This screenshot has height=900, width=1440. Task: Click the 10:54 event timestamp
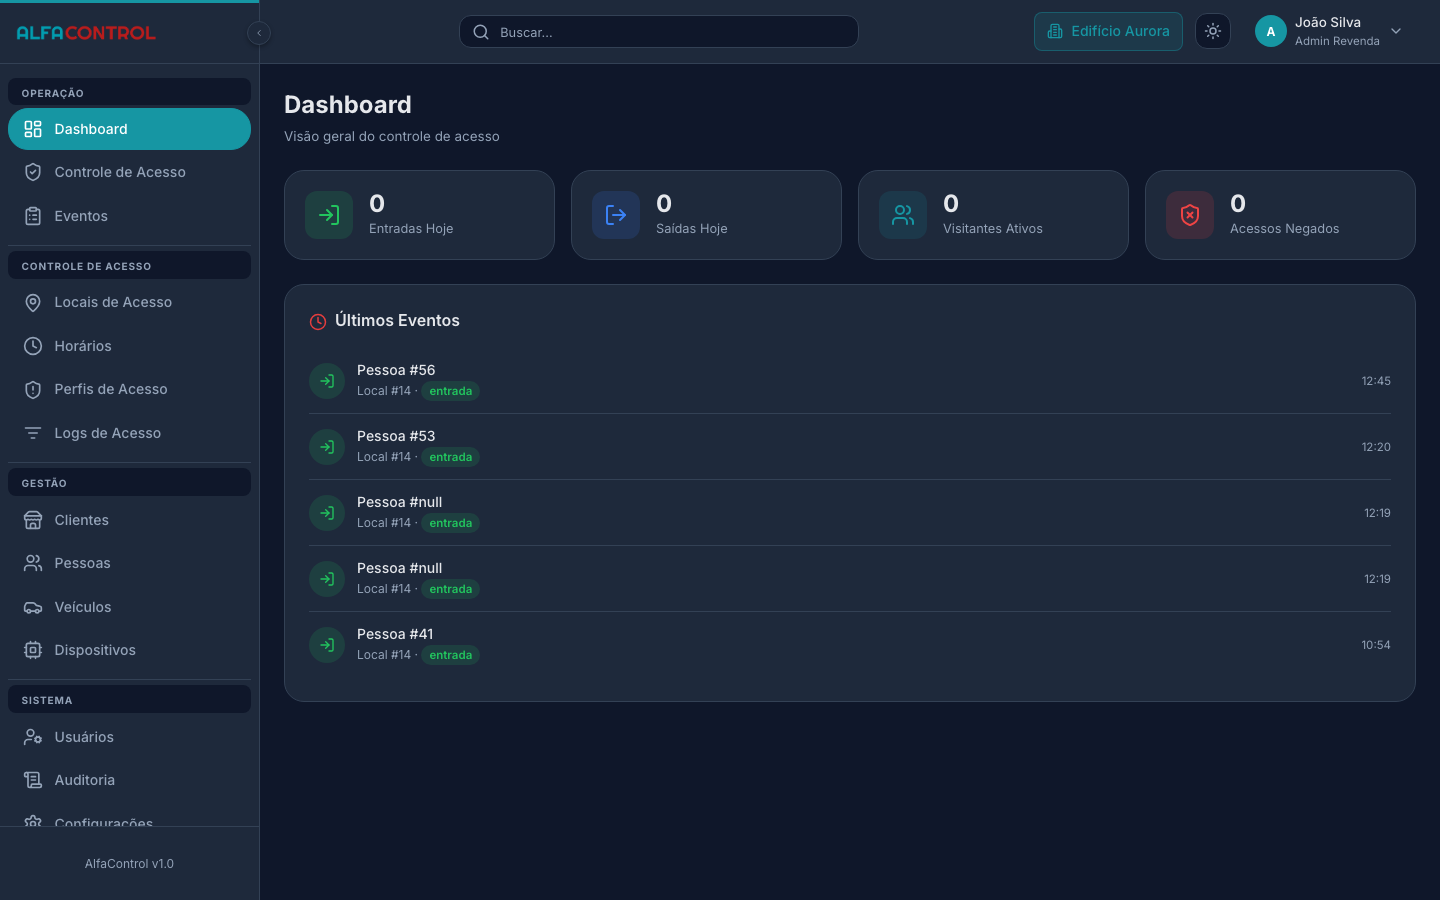[1376, 645]
